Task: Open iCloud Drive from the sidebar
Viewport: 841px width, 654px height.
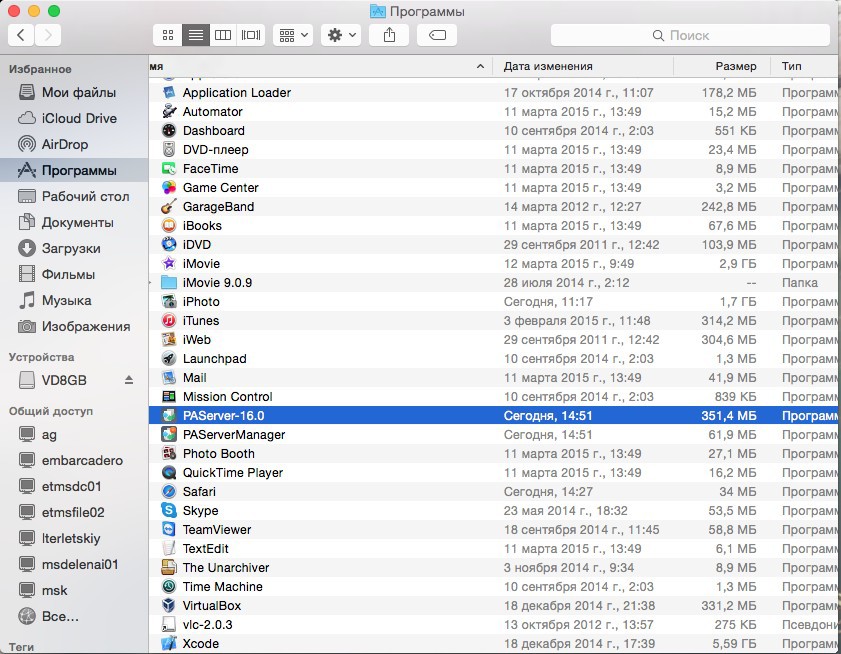Action: pyautogui.click(x=74, y=118)
